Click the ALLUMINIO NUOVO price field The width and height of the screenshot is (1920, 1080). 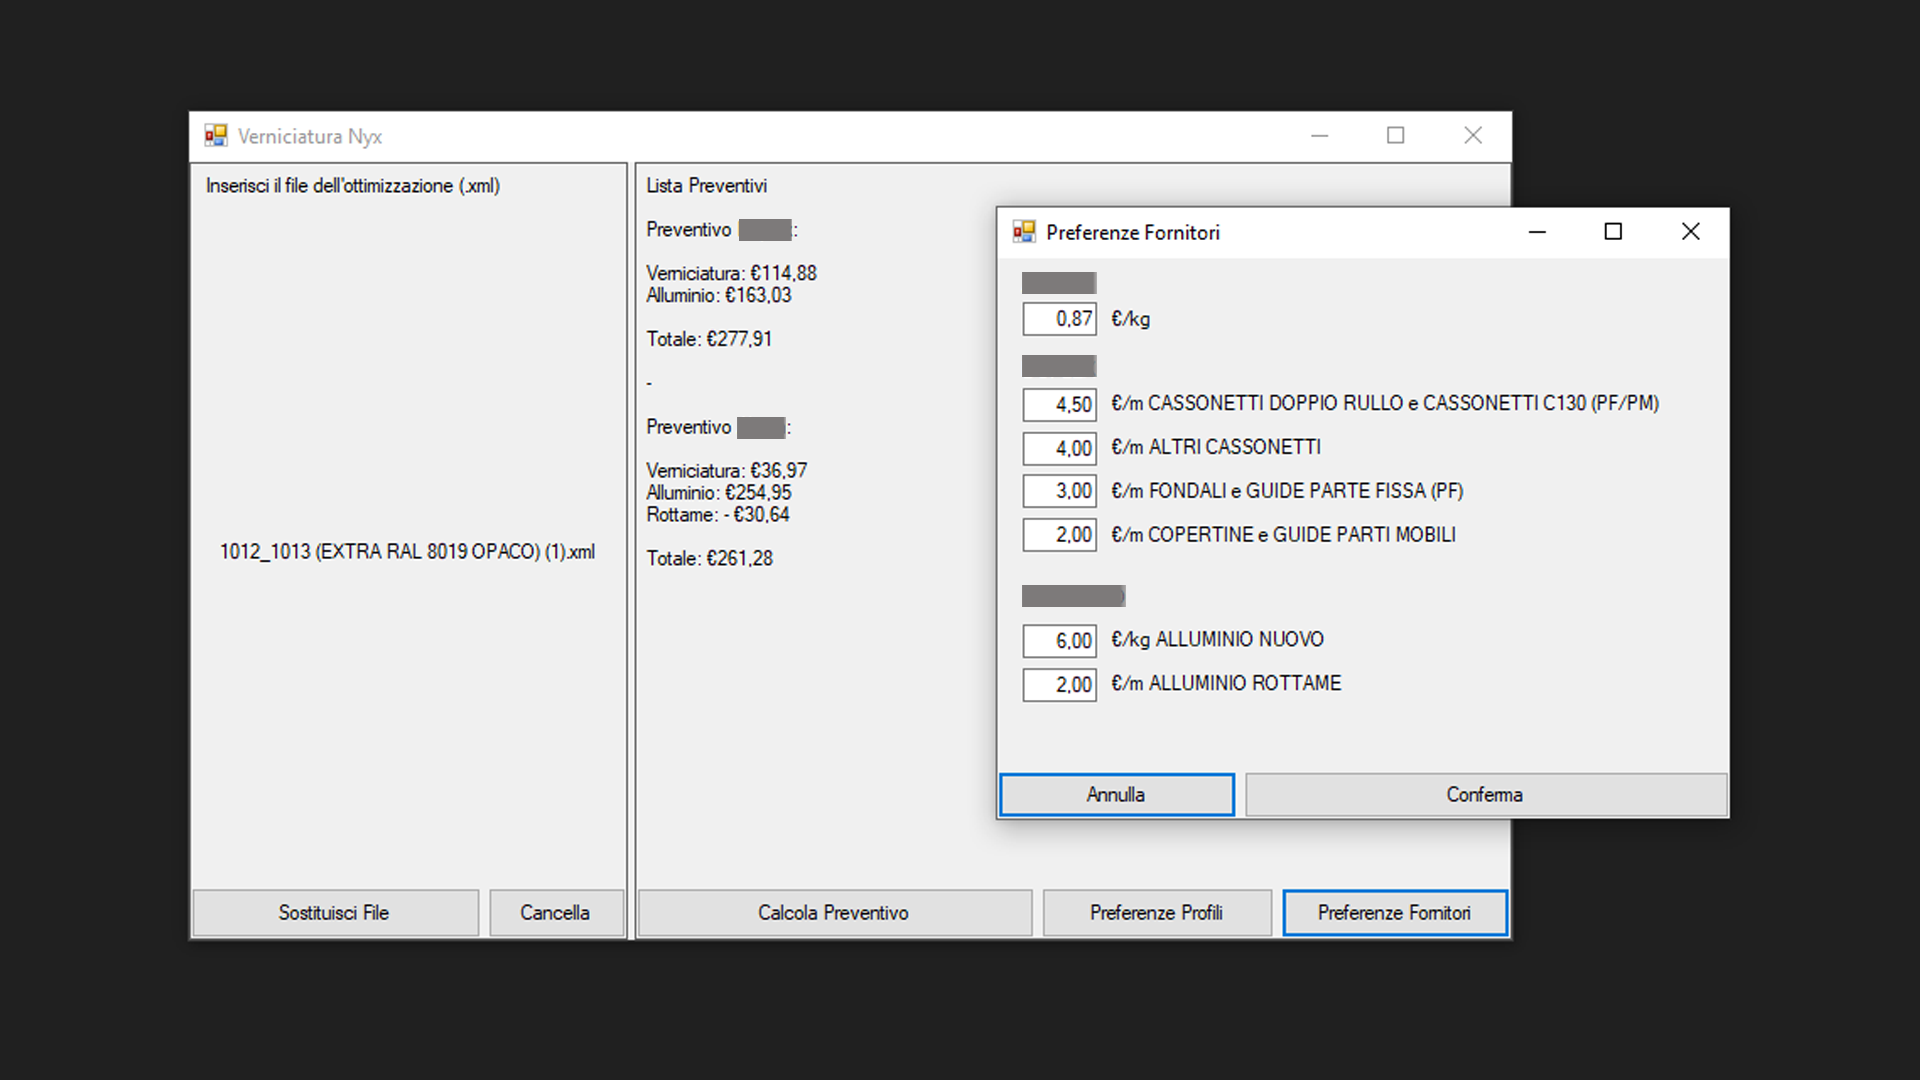pyautogui.click(x=1060, y=641)
